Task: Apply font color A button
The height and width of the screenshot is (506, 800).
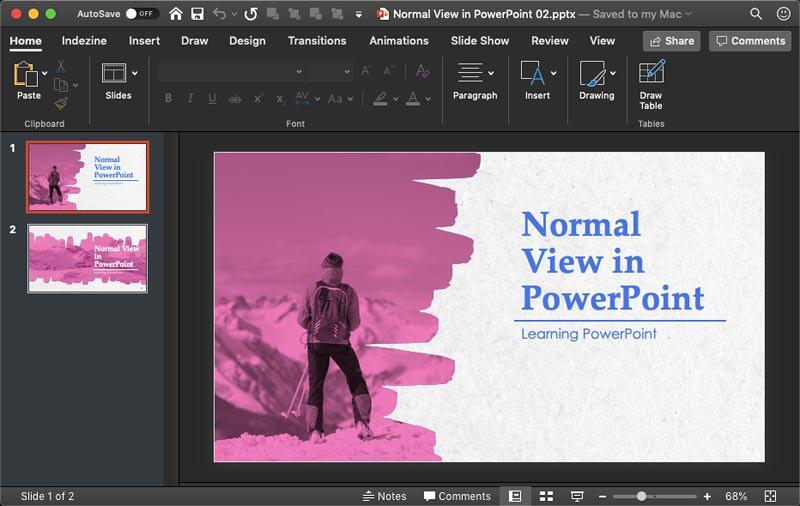Action: (x=413, y=98)
